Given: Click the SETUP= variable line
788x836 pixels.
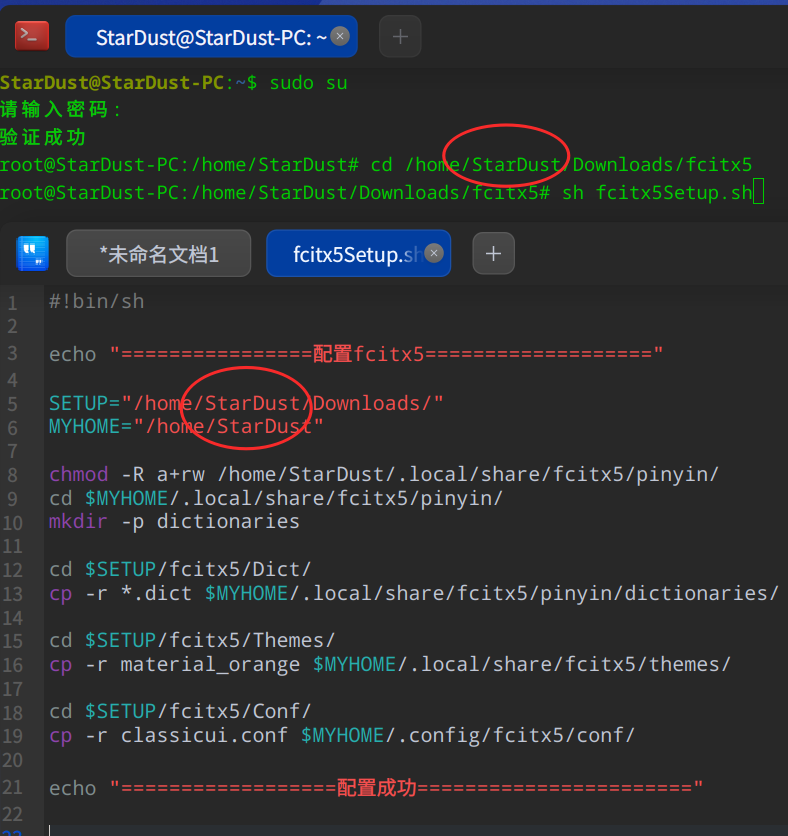Looking at the screenshot, I should [246, 403].
